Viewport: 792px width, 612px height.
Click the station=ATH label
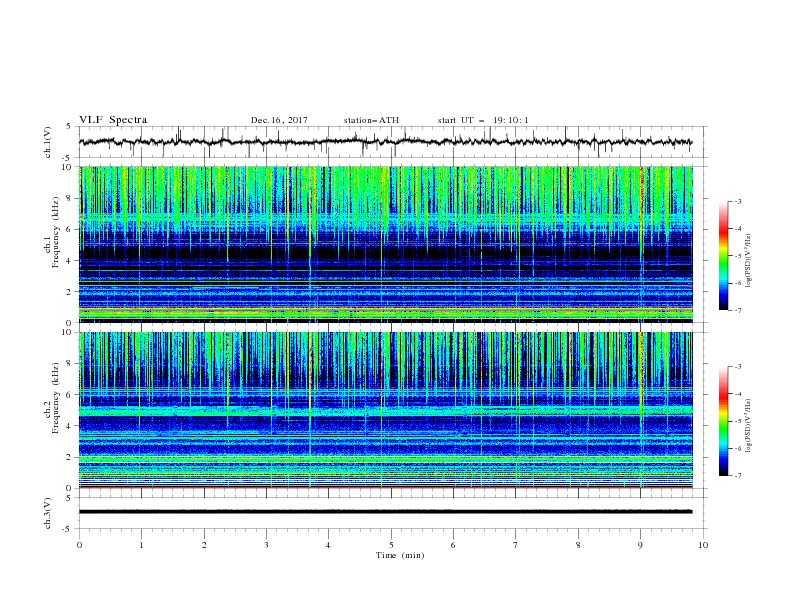[x=371, y=120]
